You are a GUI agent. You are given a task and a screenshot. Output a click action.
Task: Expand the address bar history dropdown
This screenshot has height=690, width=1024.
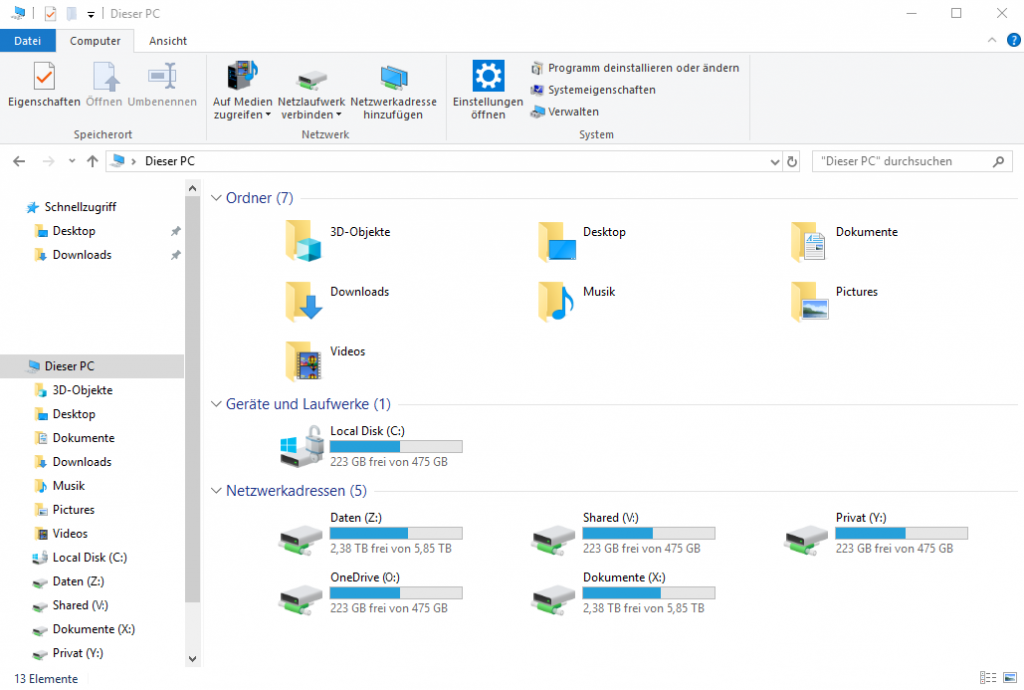pos(775,161)
